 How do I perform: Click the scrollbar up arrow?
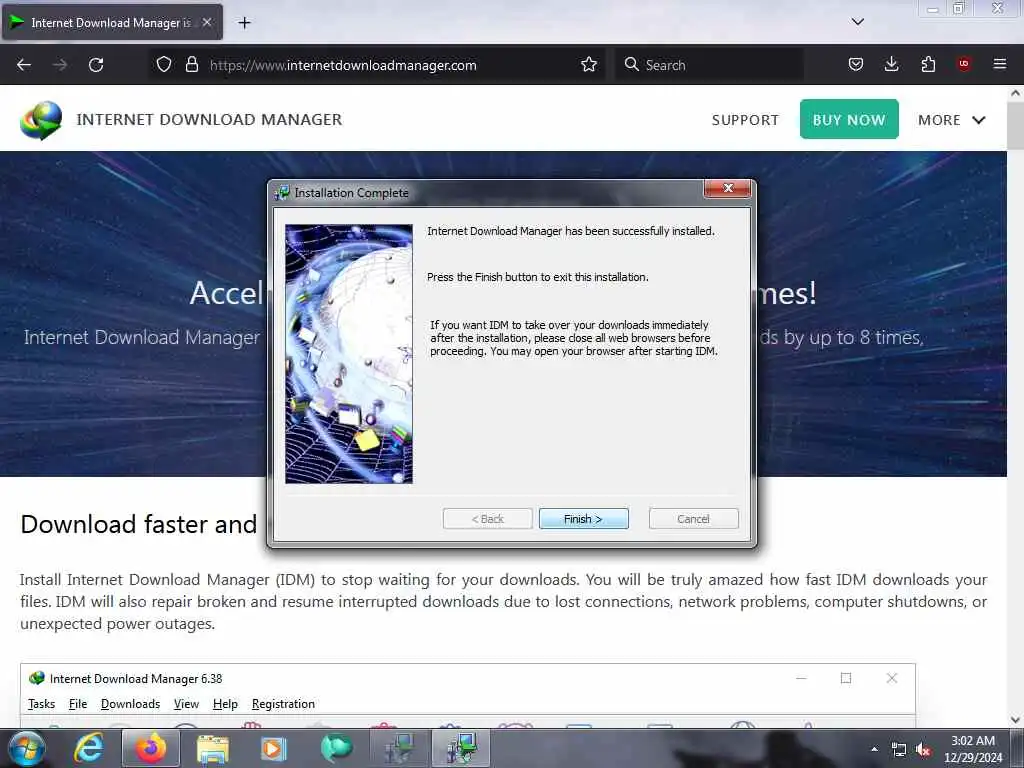pyautogui.click(x=1016, y=93)
